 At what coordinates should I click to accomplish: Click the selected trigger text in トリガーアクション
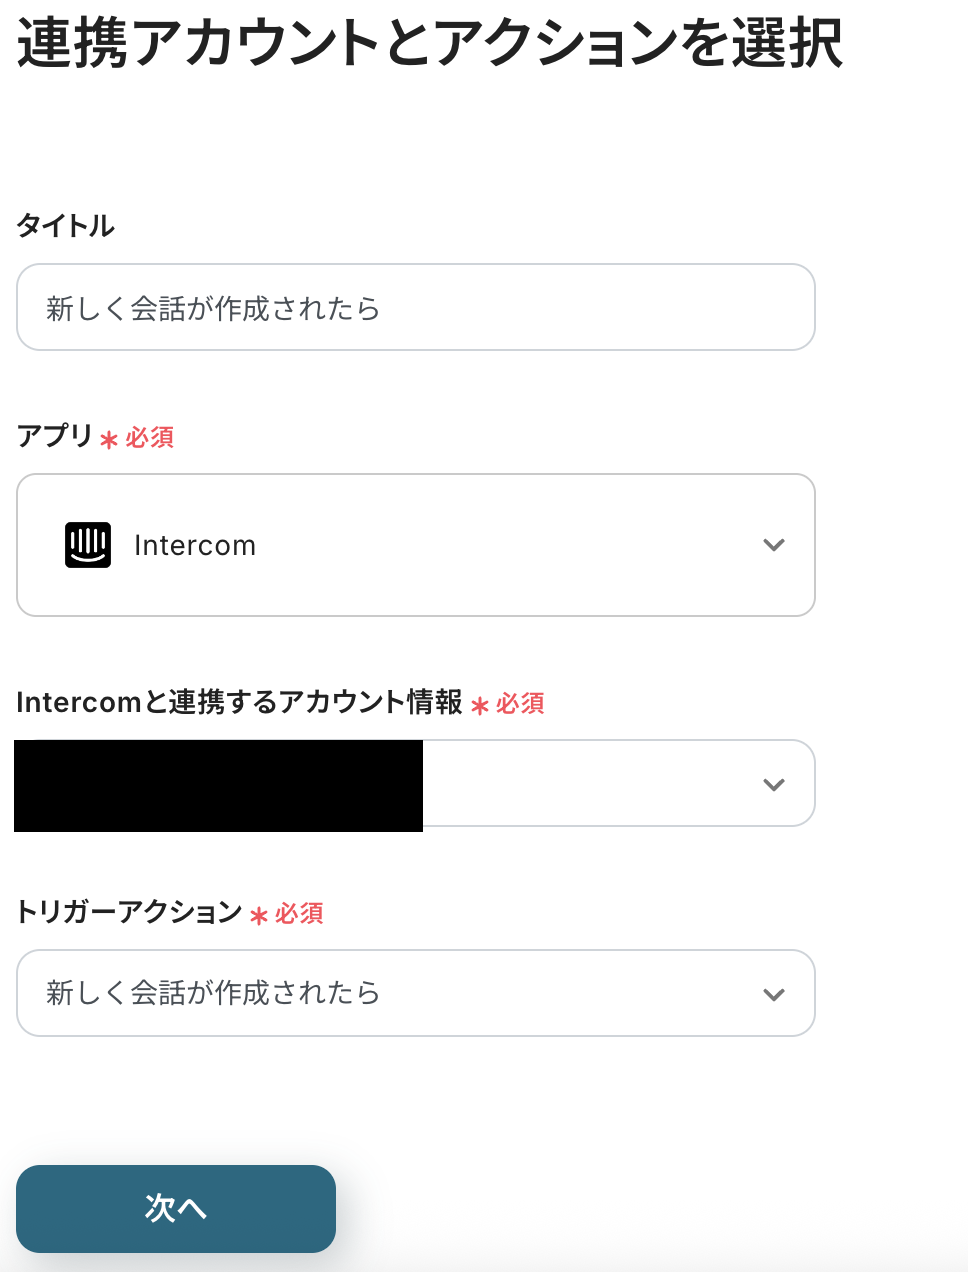(x=213, y=993)
